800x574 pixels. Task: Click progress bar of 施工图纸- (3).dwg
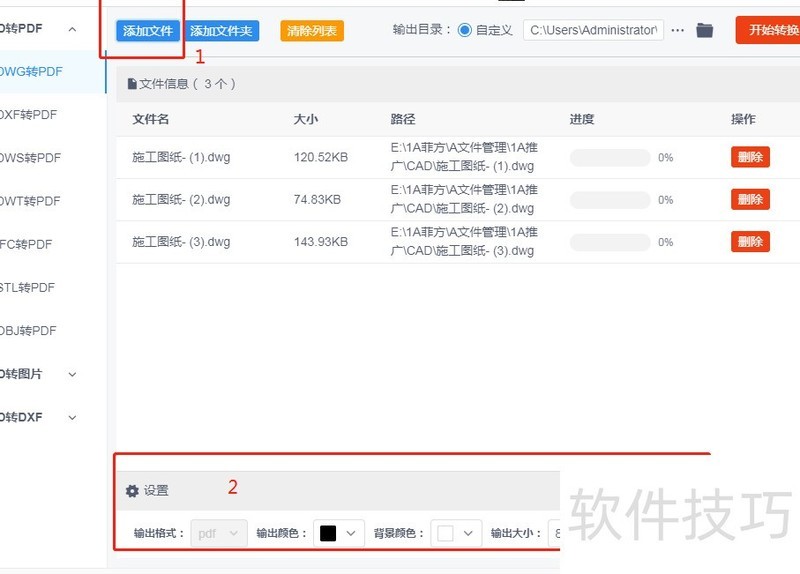point(610,242)
